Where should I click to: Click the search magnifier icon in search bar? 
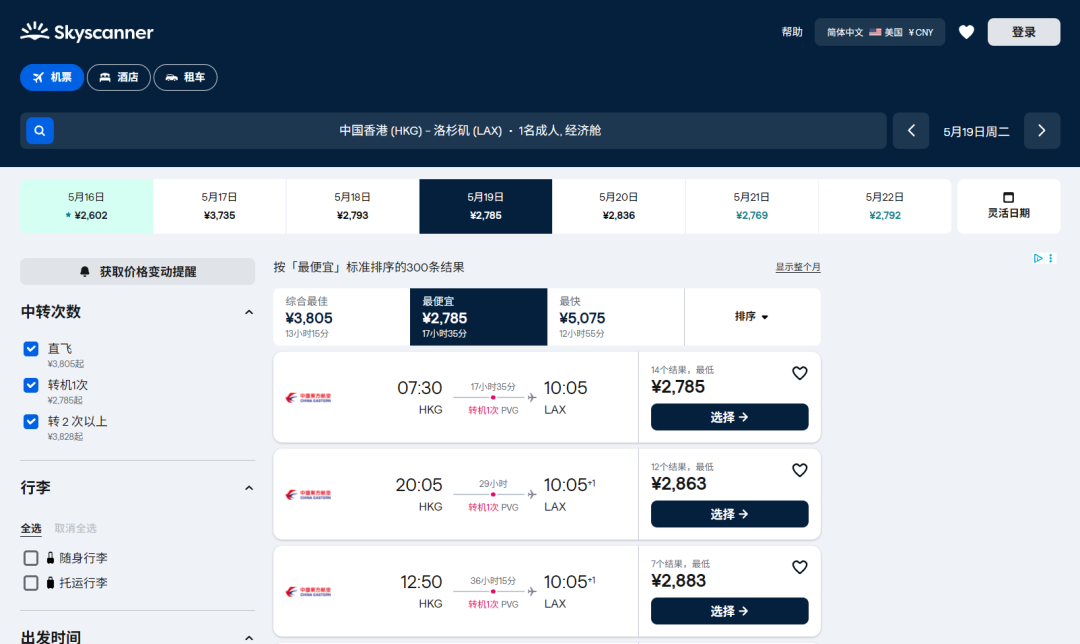40,131
